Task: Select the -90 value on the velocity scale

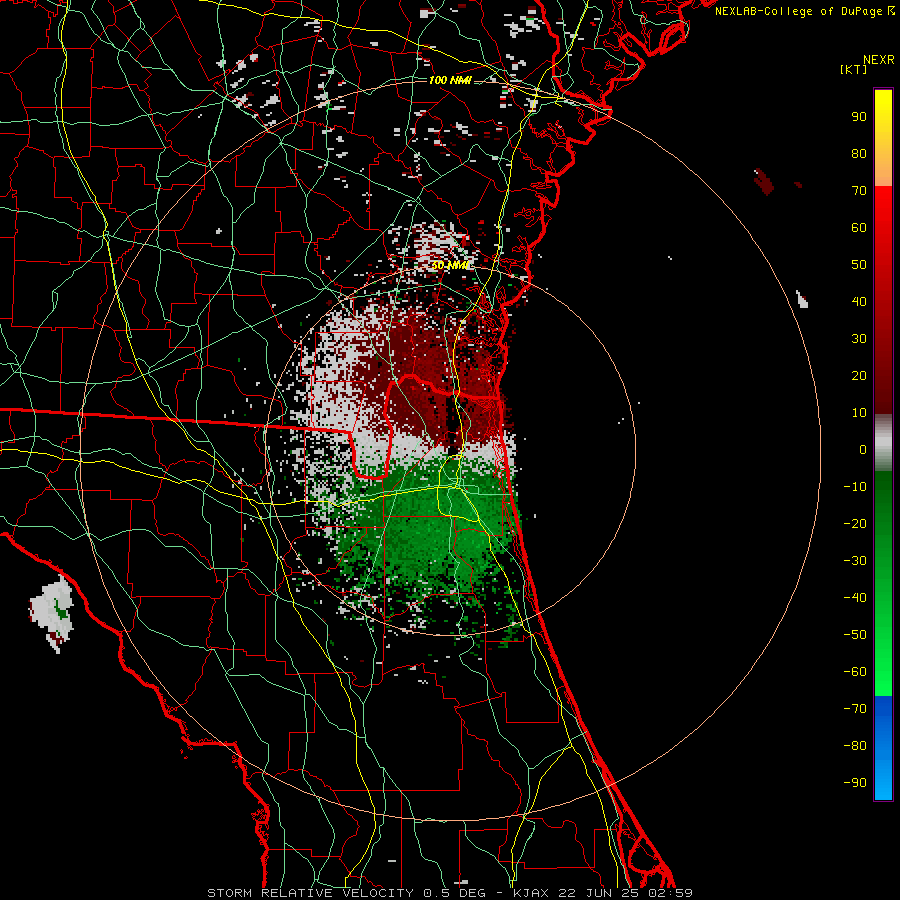Action: 855,782
